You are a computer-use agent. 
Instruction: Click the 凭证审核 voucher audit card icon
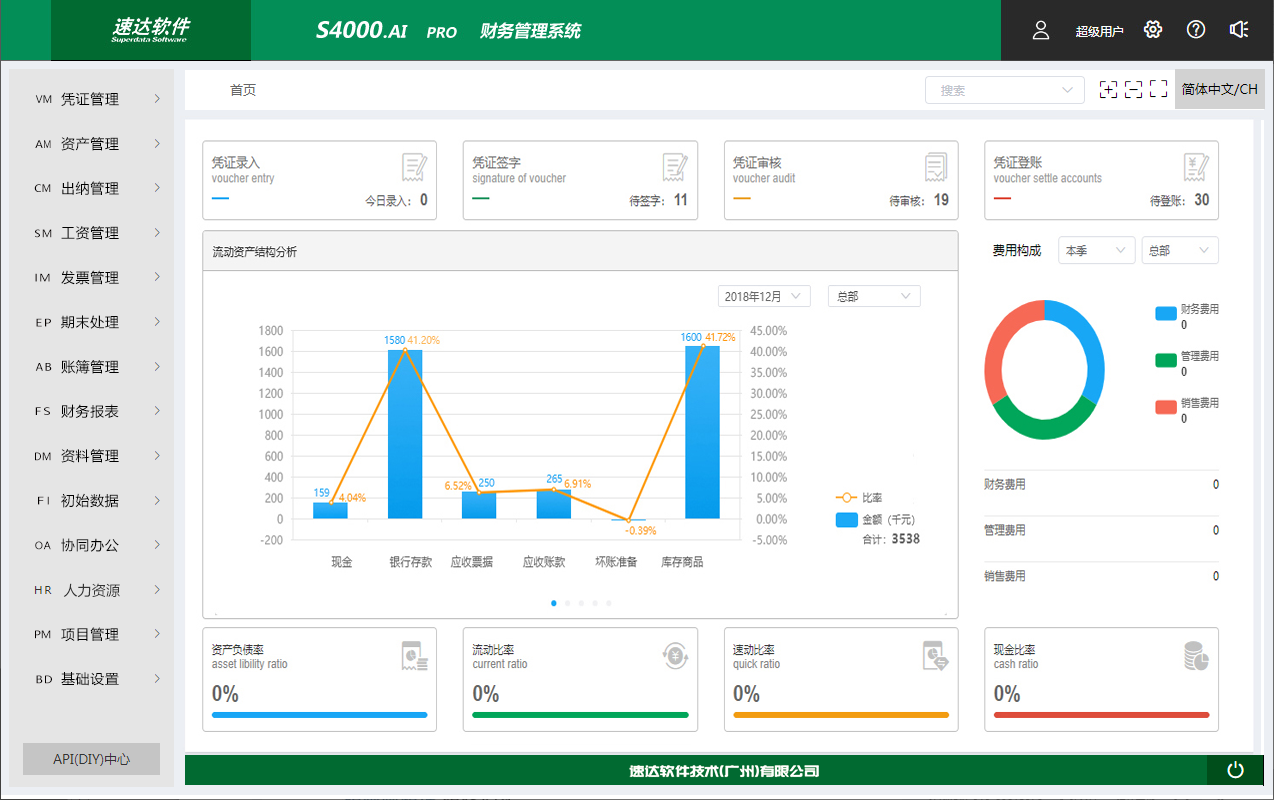pyautogui.click(x=936, y=167)
